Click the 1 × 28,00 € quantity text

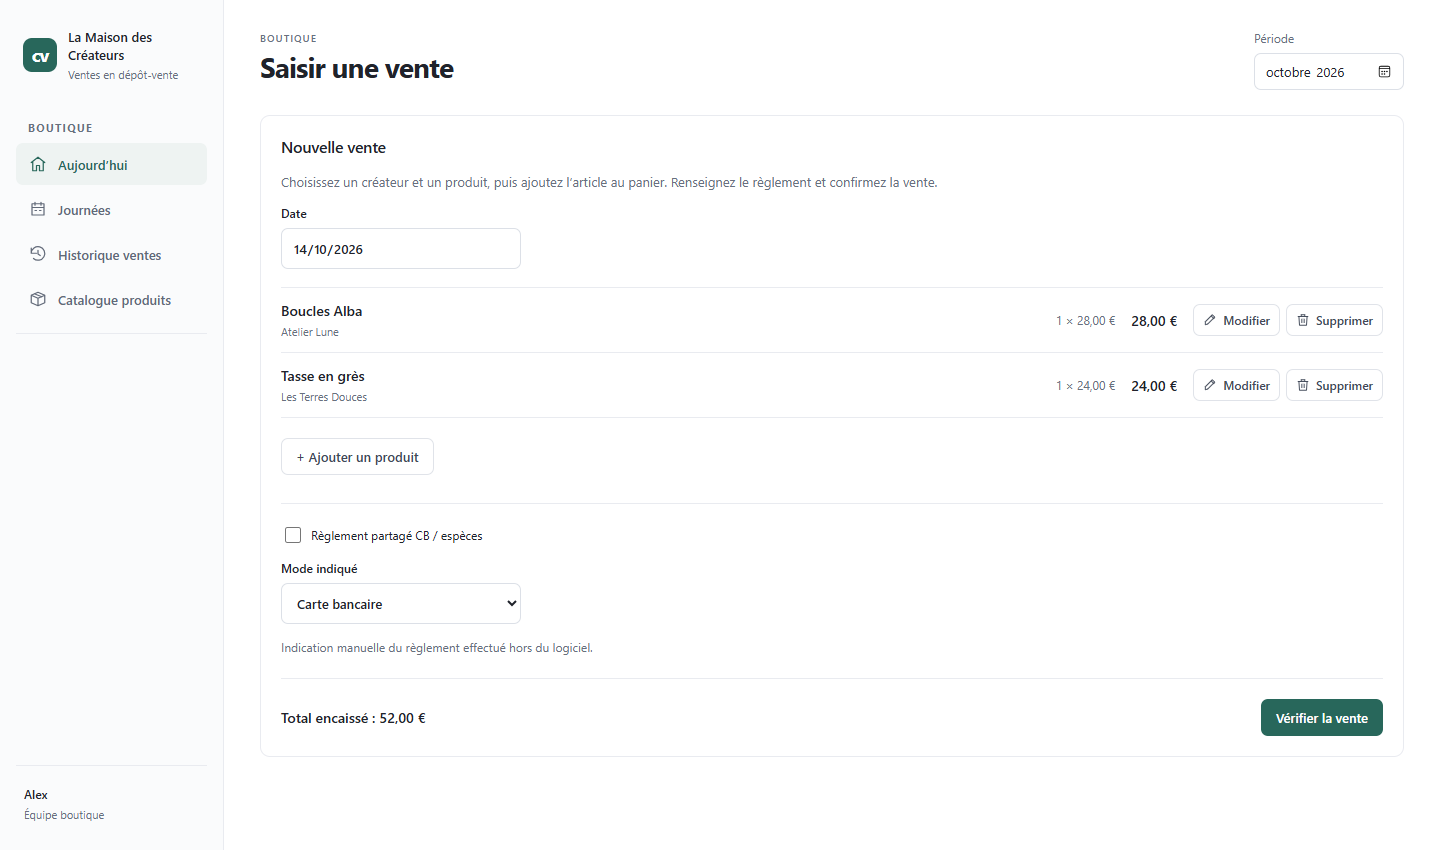(1086, 321)
